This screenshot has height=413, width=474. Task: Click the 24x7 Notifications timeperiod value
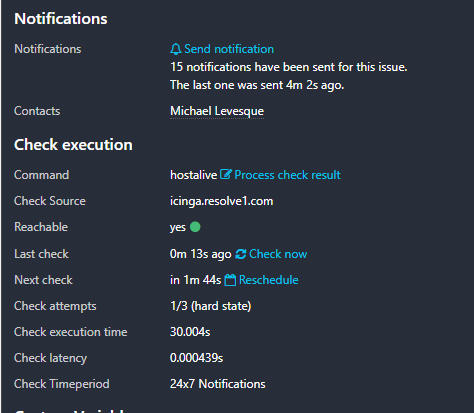(218, 384)
